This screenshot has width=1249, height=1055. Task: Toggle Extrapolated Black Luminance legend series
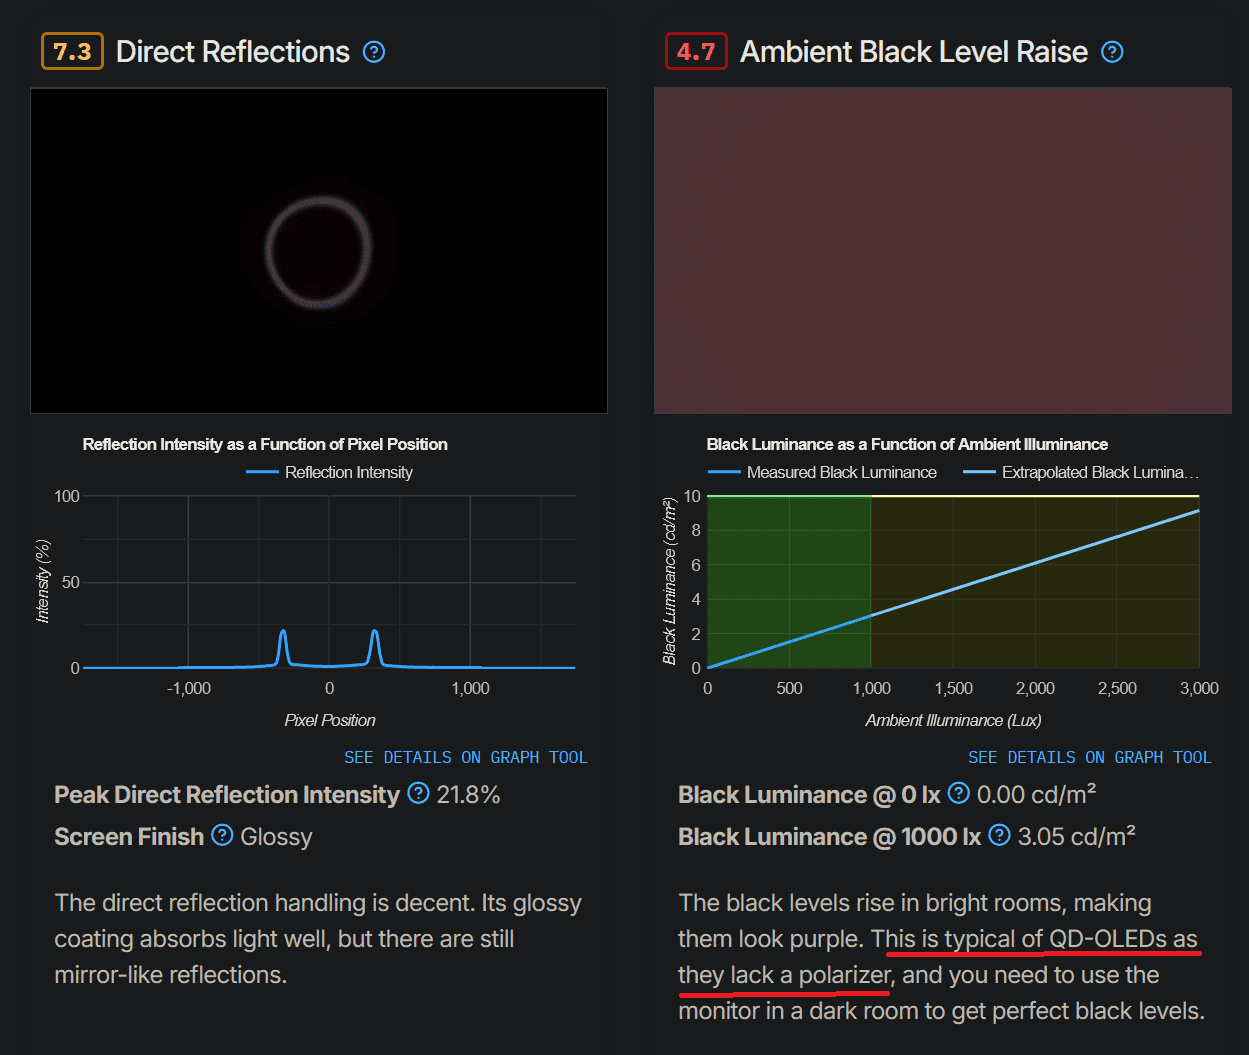(x=1080, y=472)
